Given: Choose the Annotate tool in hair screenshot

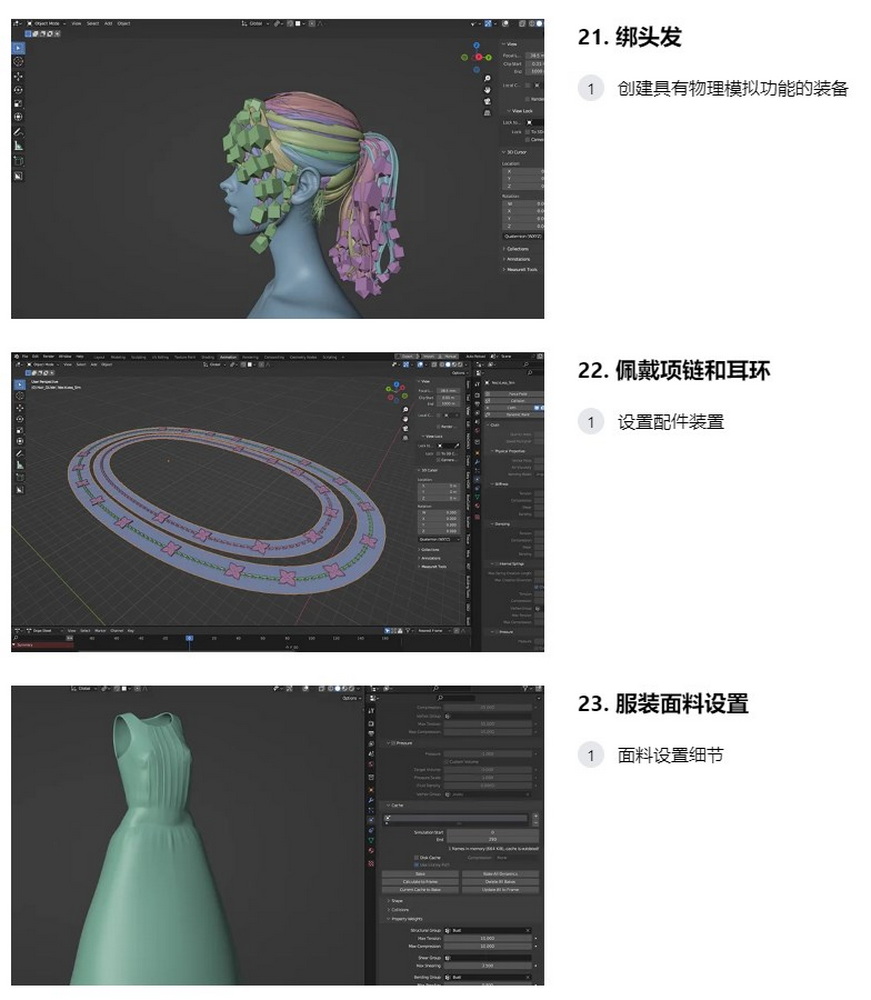Looking at the screenshot, I should coord(18,132).
